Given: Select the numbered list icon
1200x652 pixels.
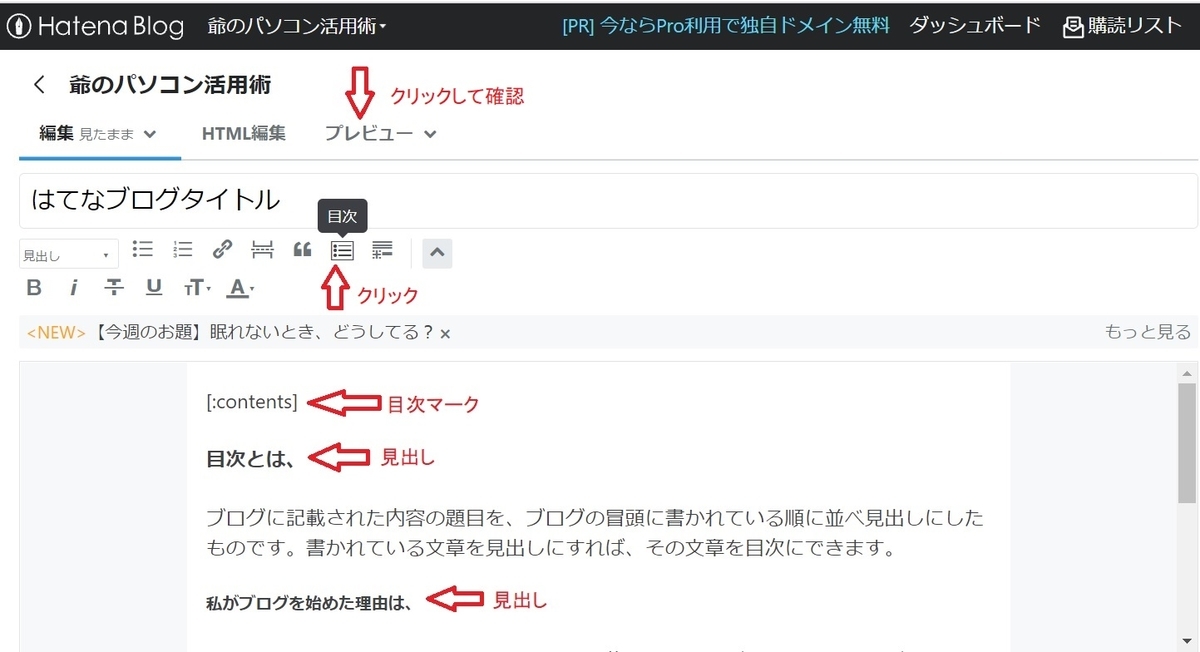Looking at the screenshot, I should 182,249.
